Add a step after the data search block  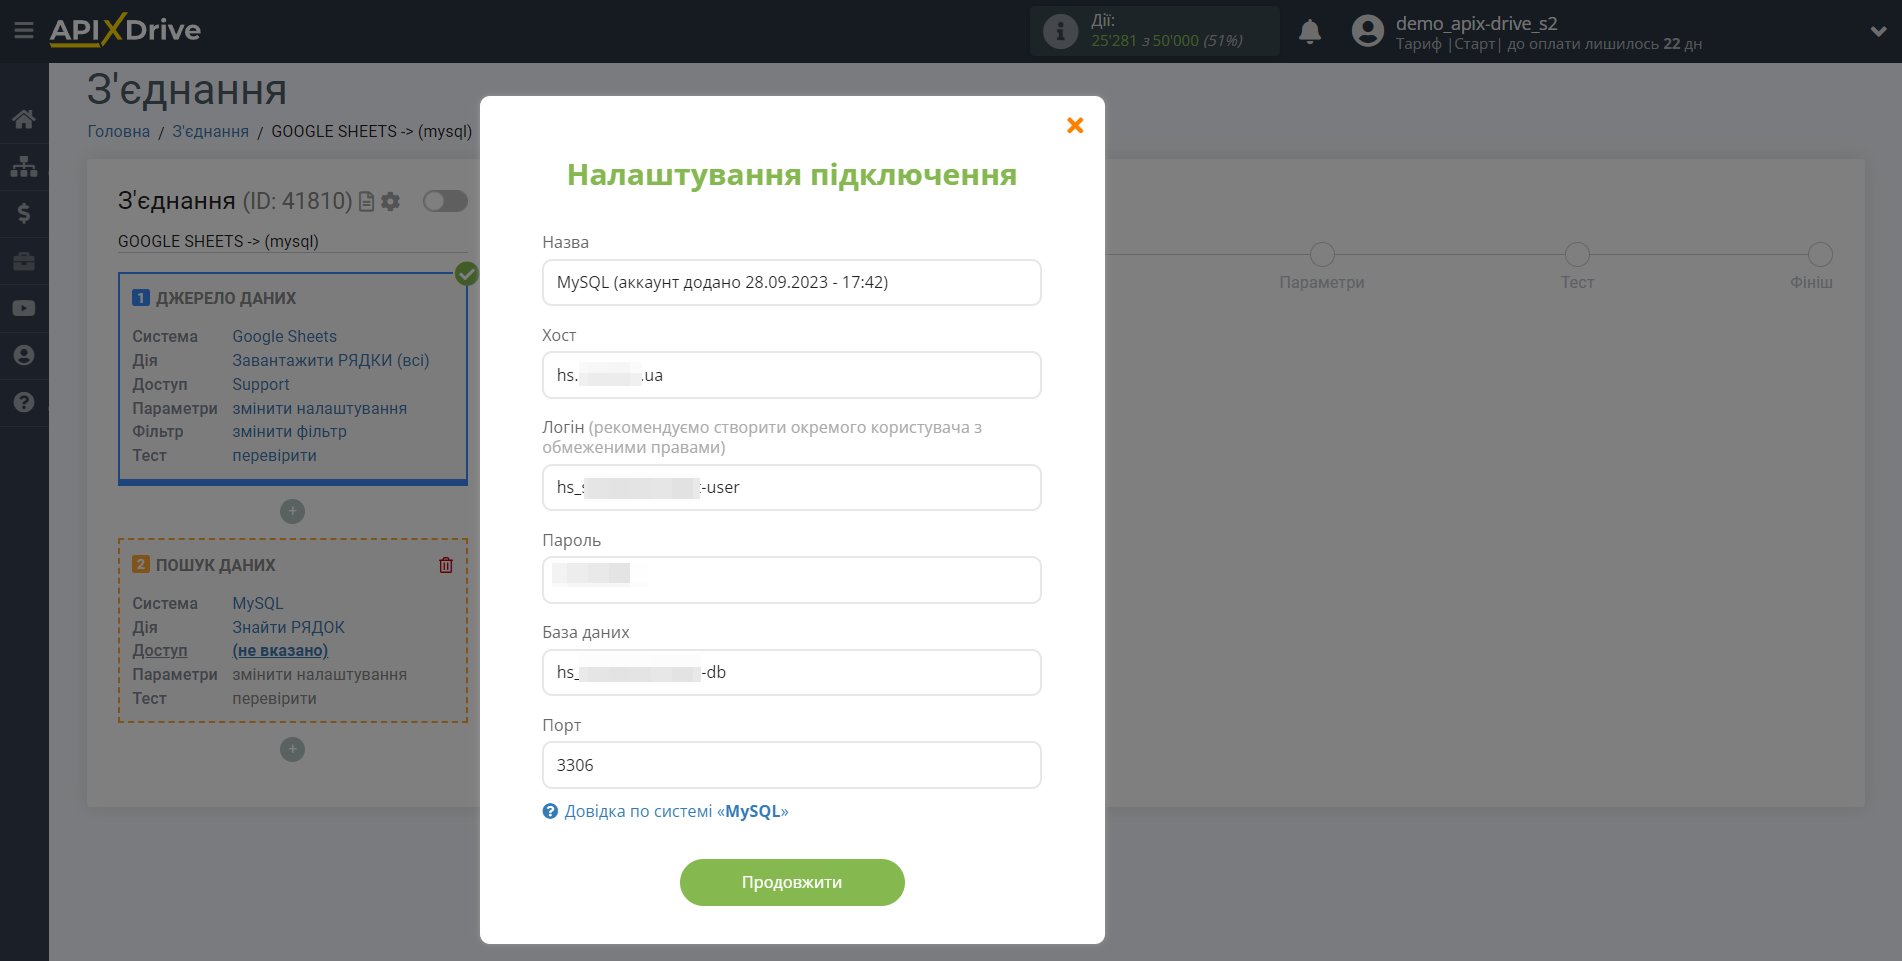292,749
